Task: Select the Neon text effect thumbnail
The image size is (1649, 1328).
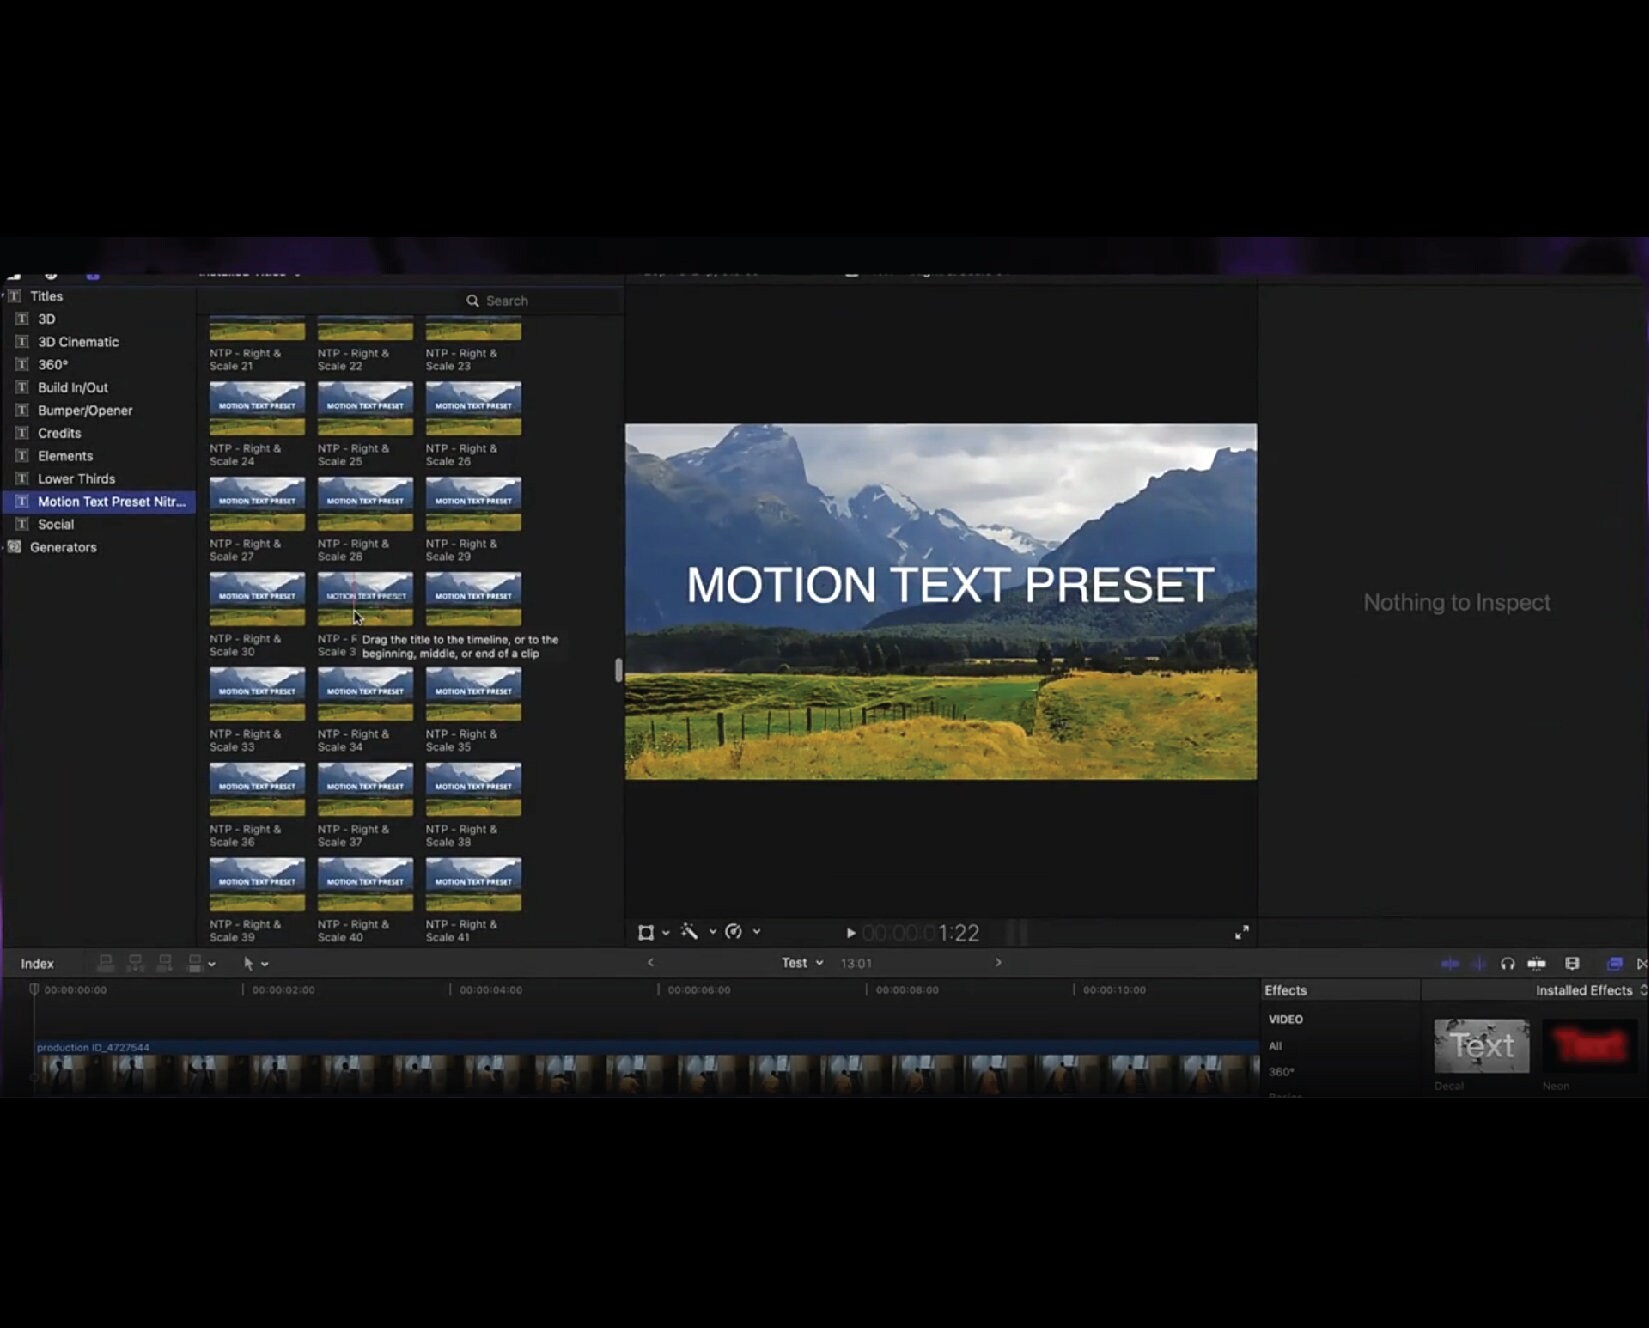Action: pyautogui.click(x=1590, y=1045)
